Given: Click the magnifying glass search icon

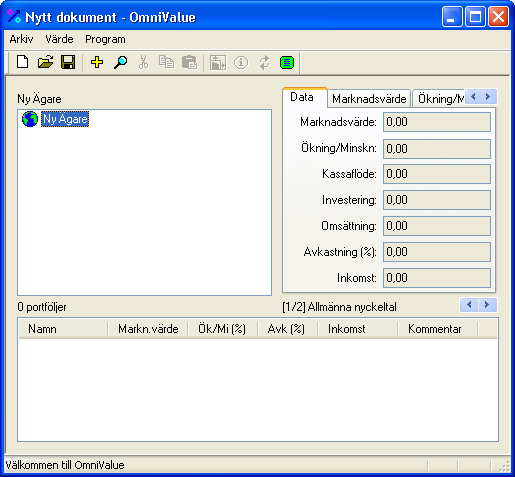Looking at the screenshot, I should point(120,62).
